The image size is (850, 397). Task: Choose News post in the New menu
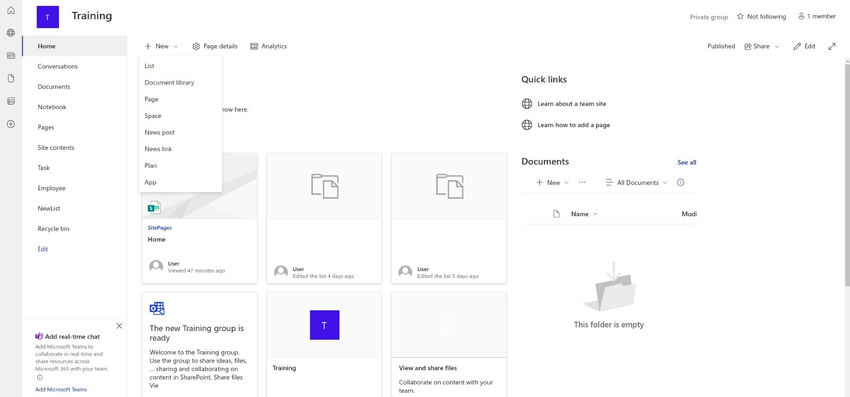(159, 132)
